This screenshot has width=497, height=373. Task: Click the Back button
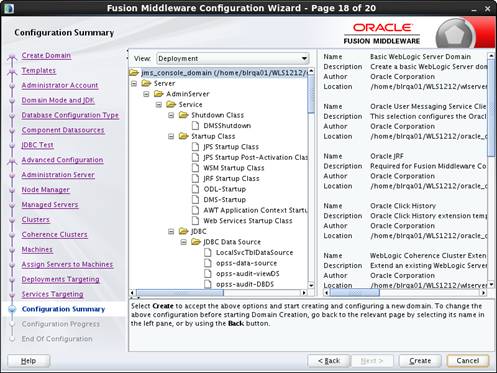click(x=329, y=361)
